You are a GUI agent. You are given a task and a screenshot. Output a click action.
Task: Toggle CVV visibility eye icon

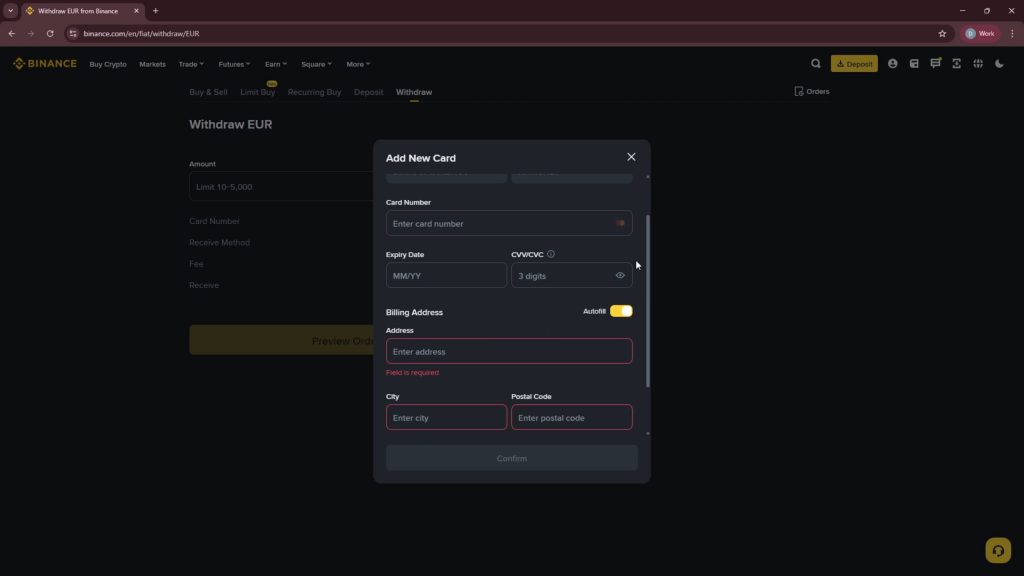click(620, 276)
